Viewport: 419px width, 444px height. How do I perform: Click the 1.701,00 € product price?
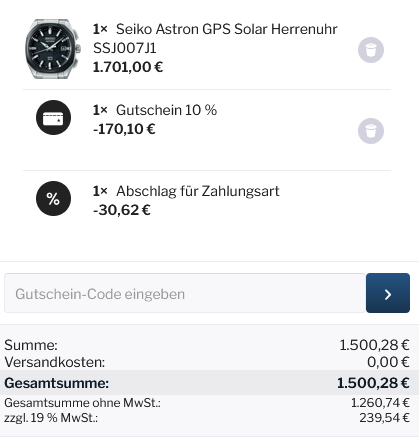coord(128,67)
